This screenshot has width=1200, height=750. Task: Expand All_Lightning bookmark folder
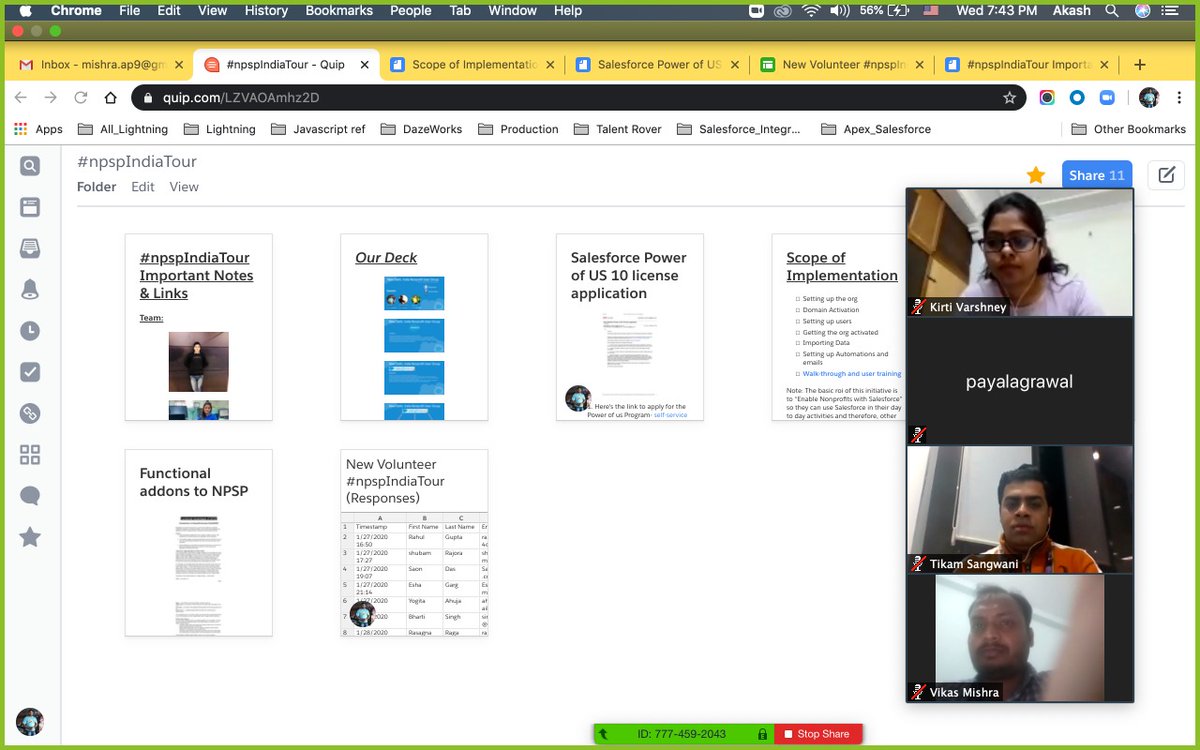122,129
